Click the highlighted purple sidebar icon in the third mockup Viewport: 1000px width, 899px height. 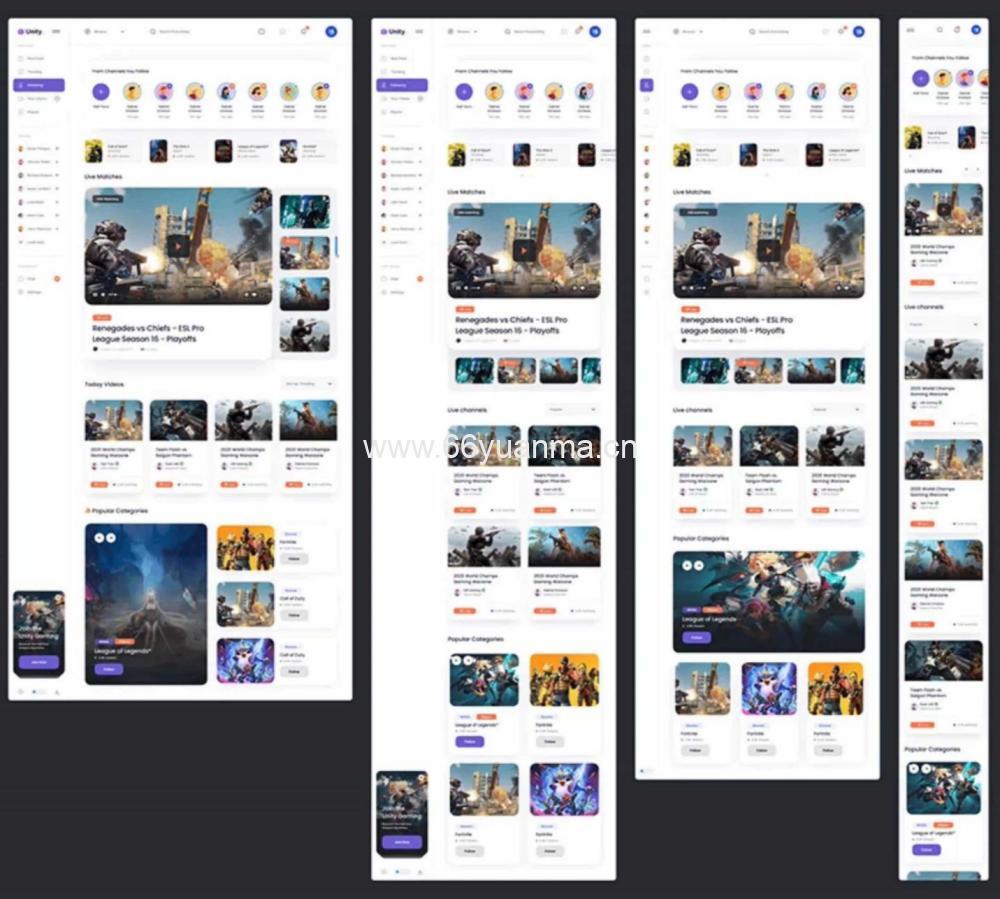click(x=647, y=85)
